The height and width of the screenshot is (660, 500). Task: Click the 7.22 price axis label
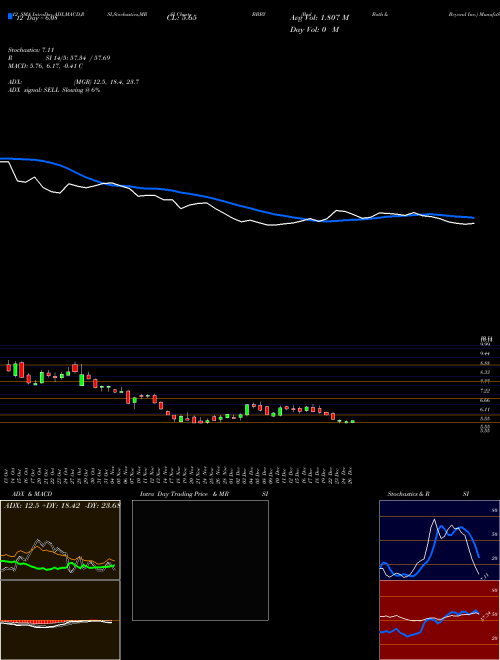pos(484,391)
